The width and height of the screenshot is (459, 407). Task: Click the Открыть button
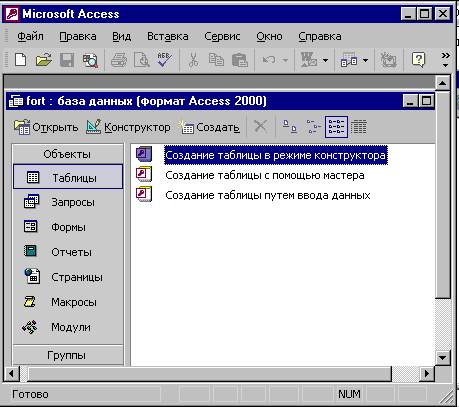tap(46, 127)
